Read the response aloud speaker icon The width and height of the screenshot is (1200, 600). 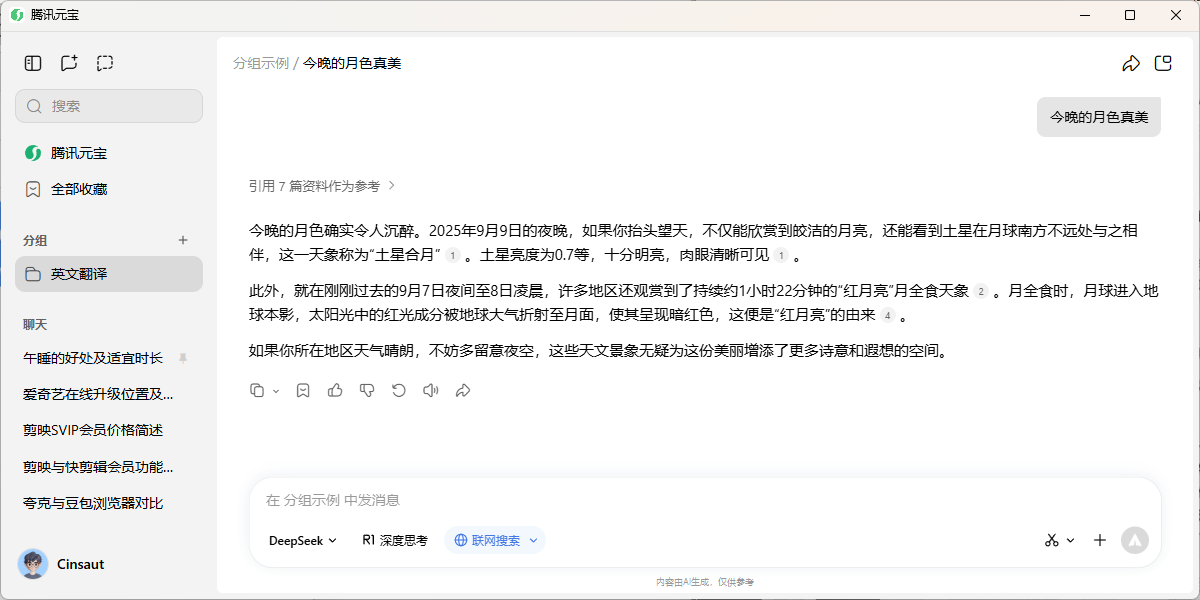[x=431, y=390]
